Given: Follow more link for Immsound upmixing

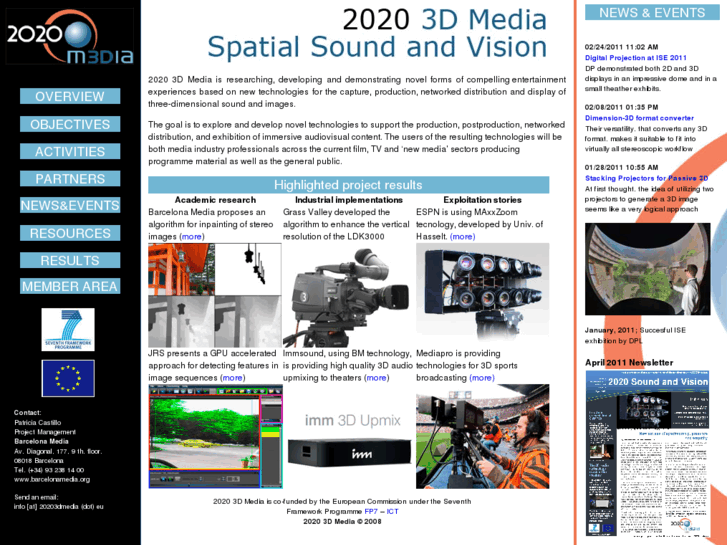Looking at the screenshot, I should 376,378.
